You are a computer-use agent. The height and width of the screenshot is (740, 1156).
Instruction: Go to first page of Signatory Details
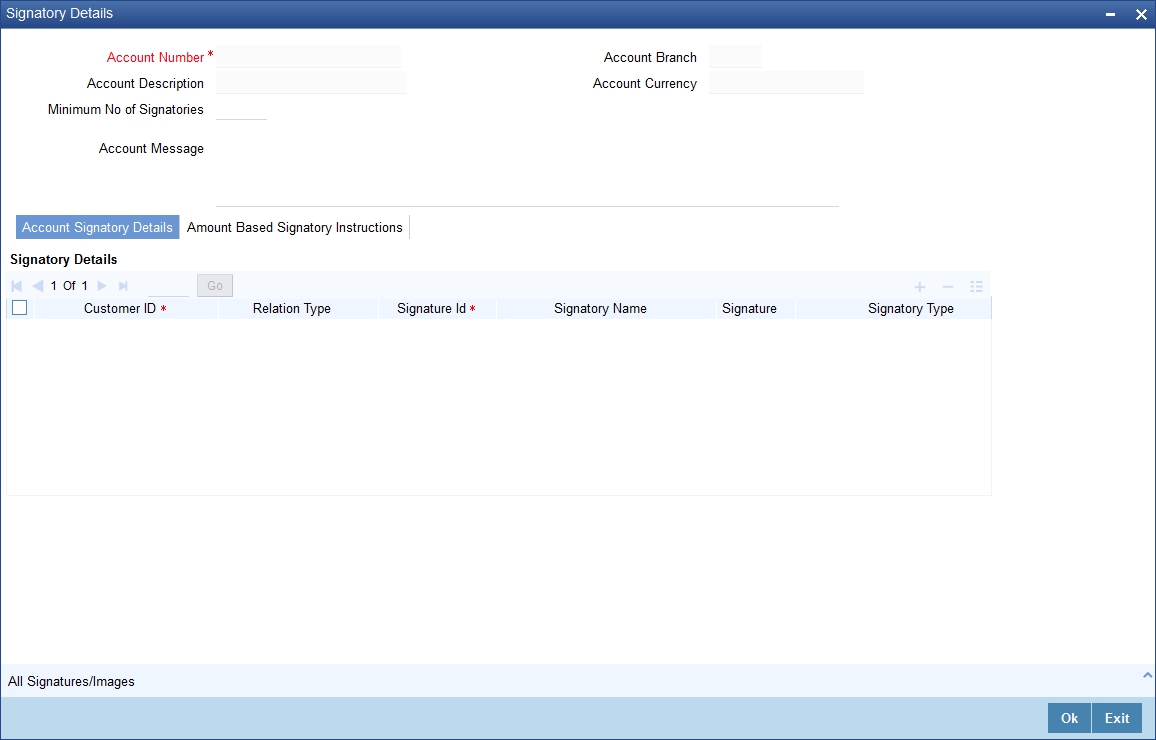click(17, 286)
